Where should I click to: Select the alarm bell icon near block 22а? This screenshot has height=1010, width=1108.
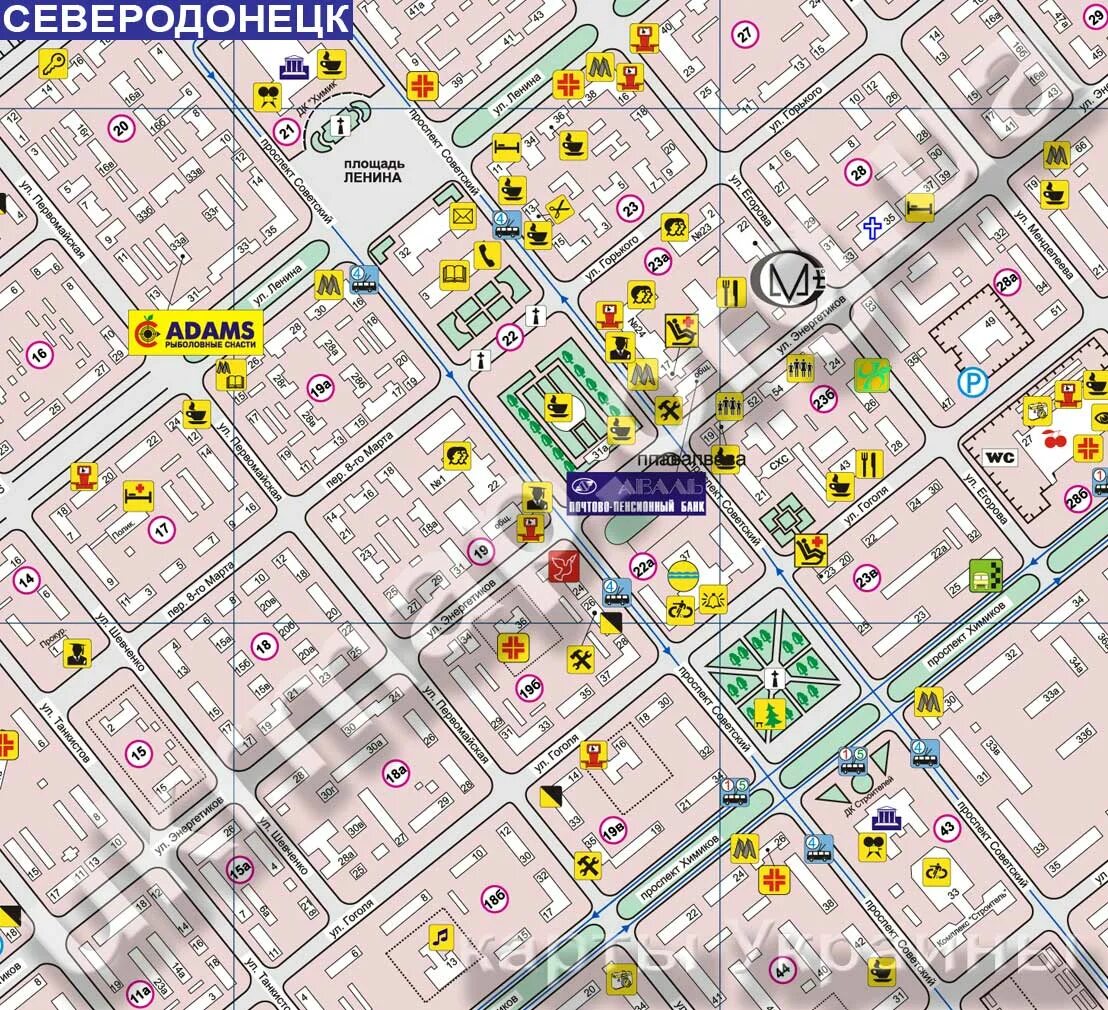point(713,600)
